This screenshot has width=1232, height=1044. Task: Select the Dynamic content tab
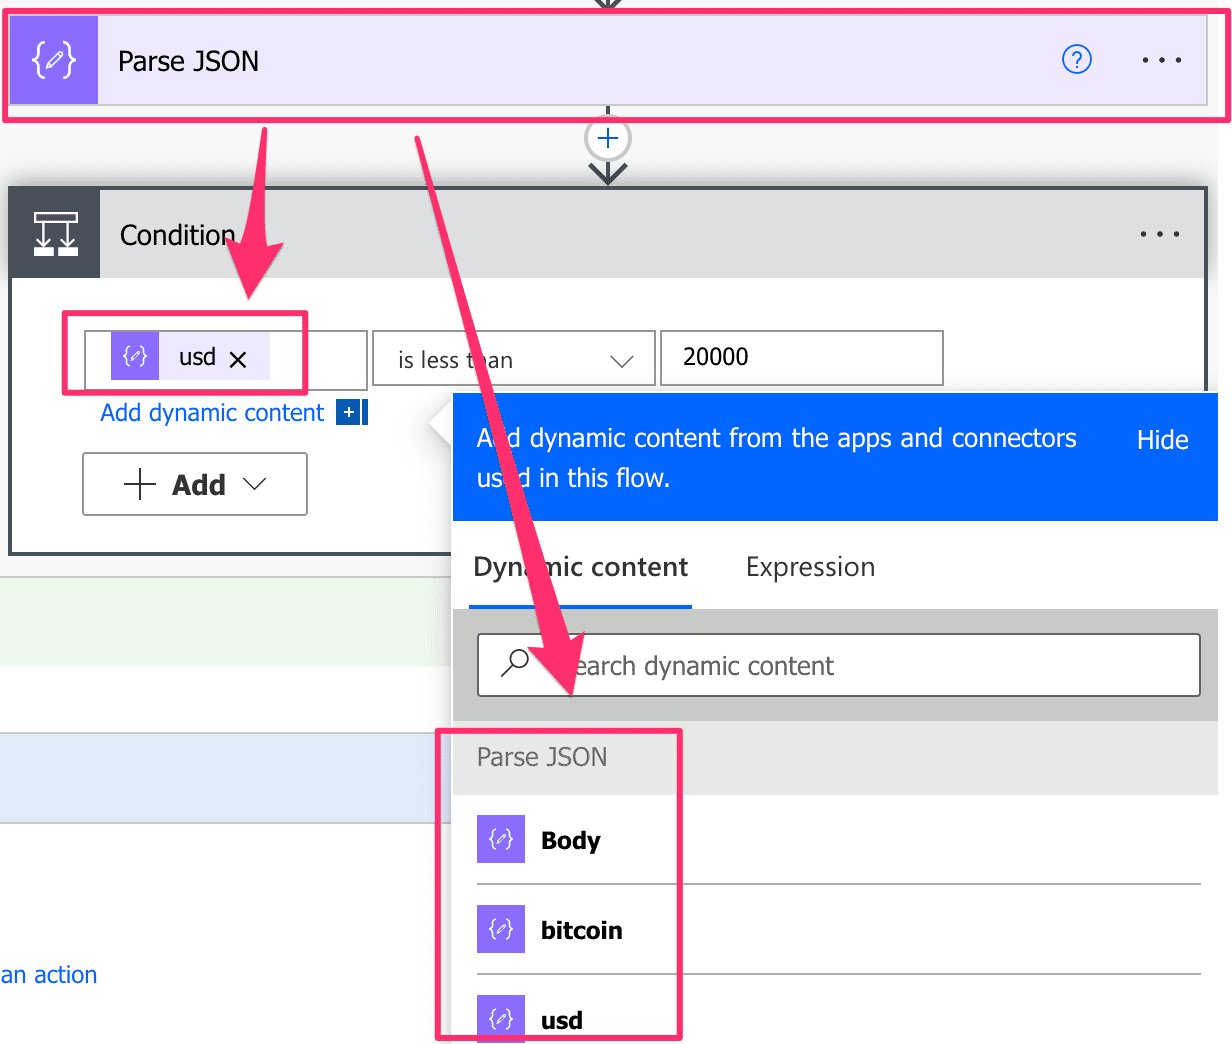(x=580, y=567)
